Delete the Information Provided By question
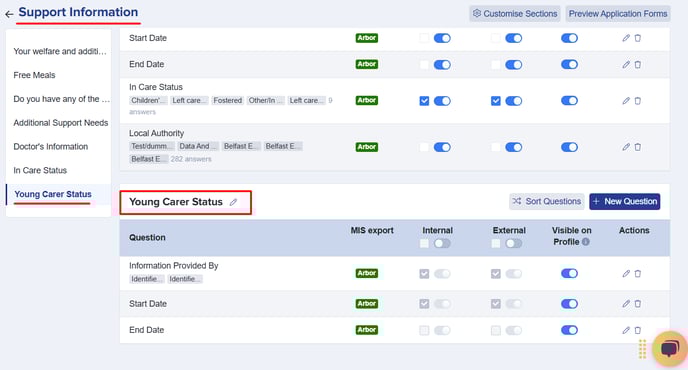Screen dimensions: 688x370 coord(638,273)
